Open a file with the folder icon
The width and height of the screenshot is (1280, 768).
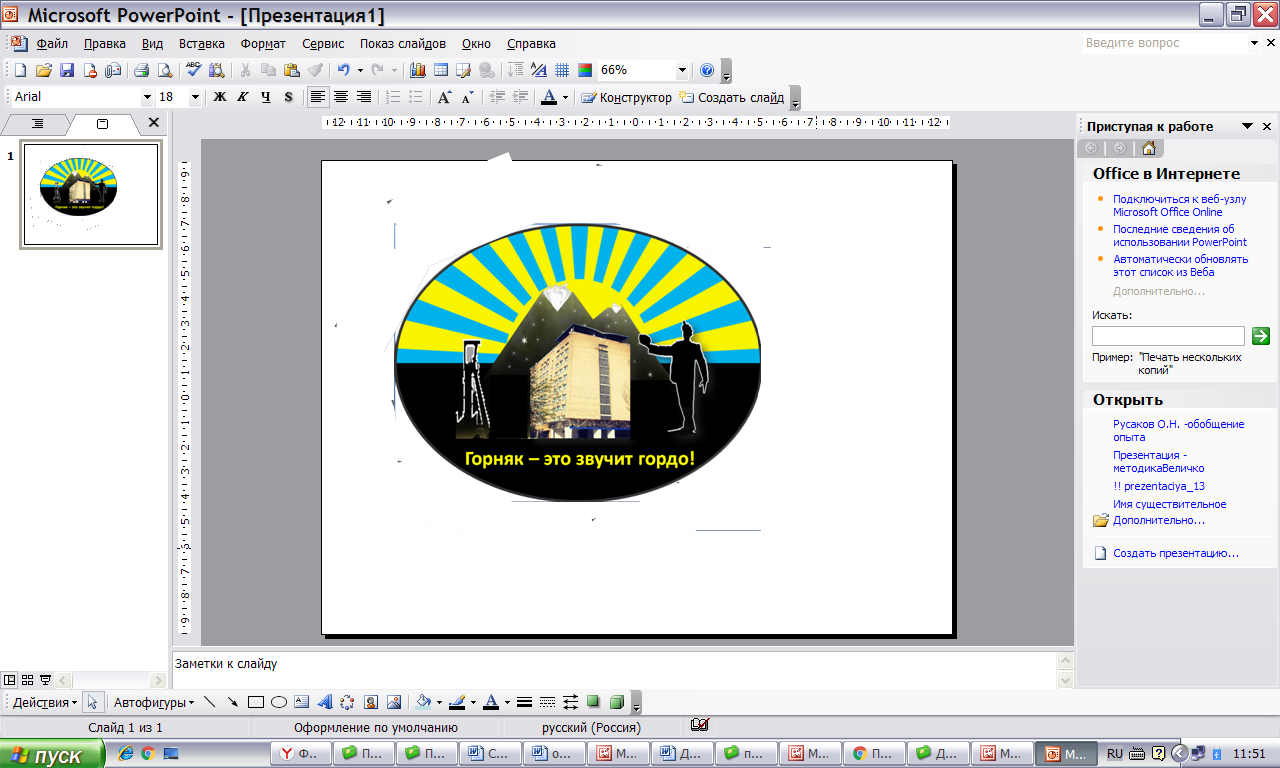(43, 70)
